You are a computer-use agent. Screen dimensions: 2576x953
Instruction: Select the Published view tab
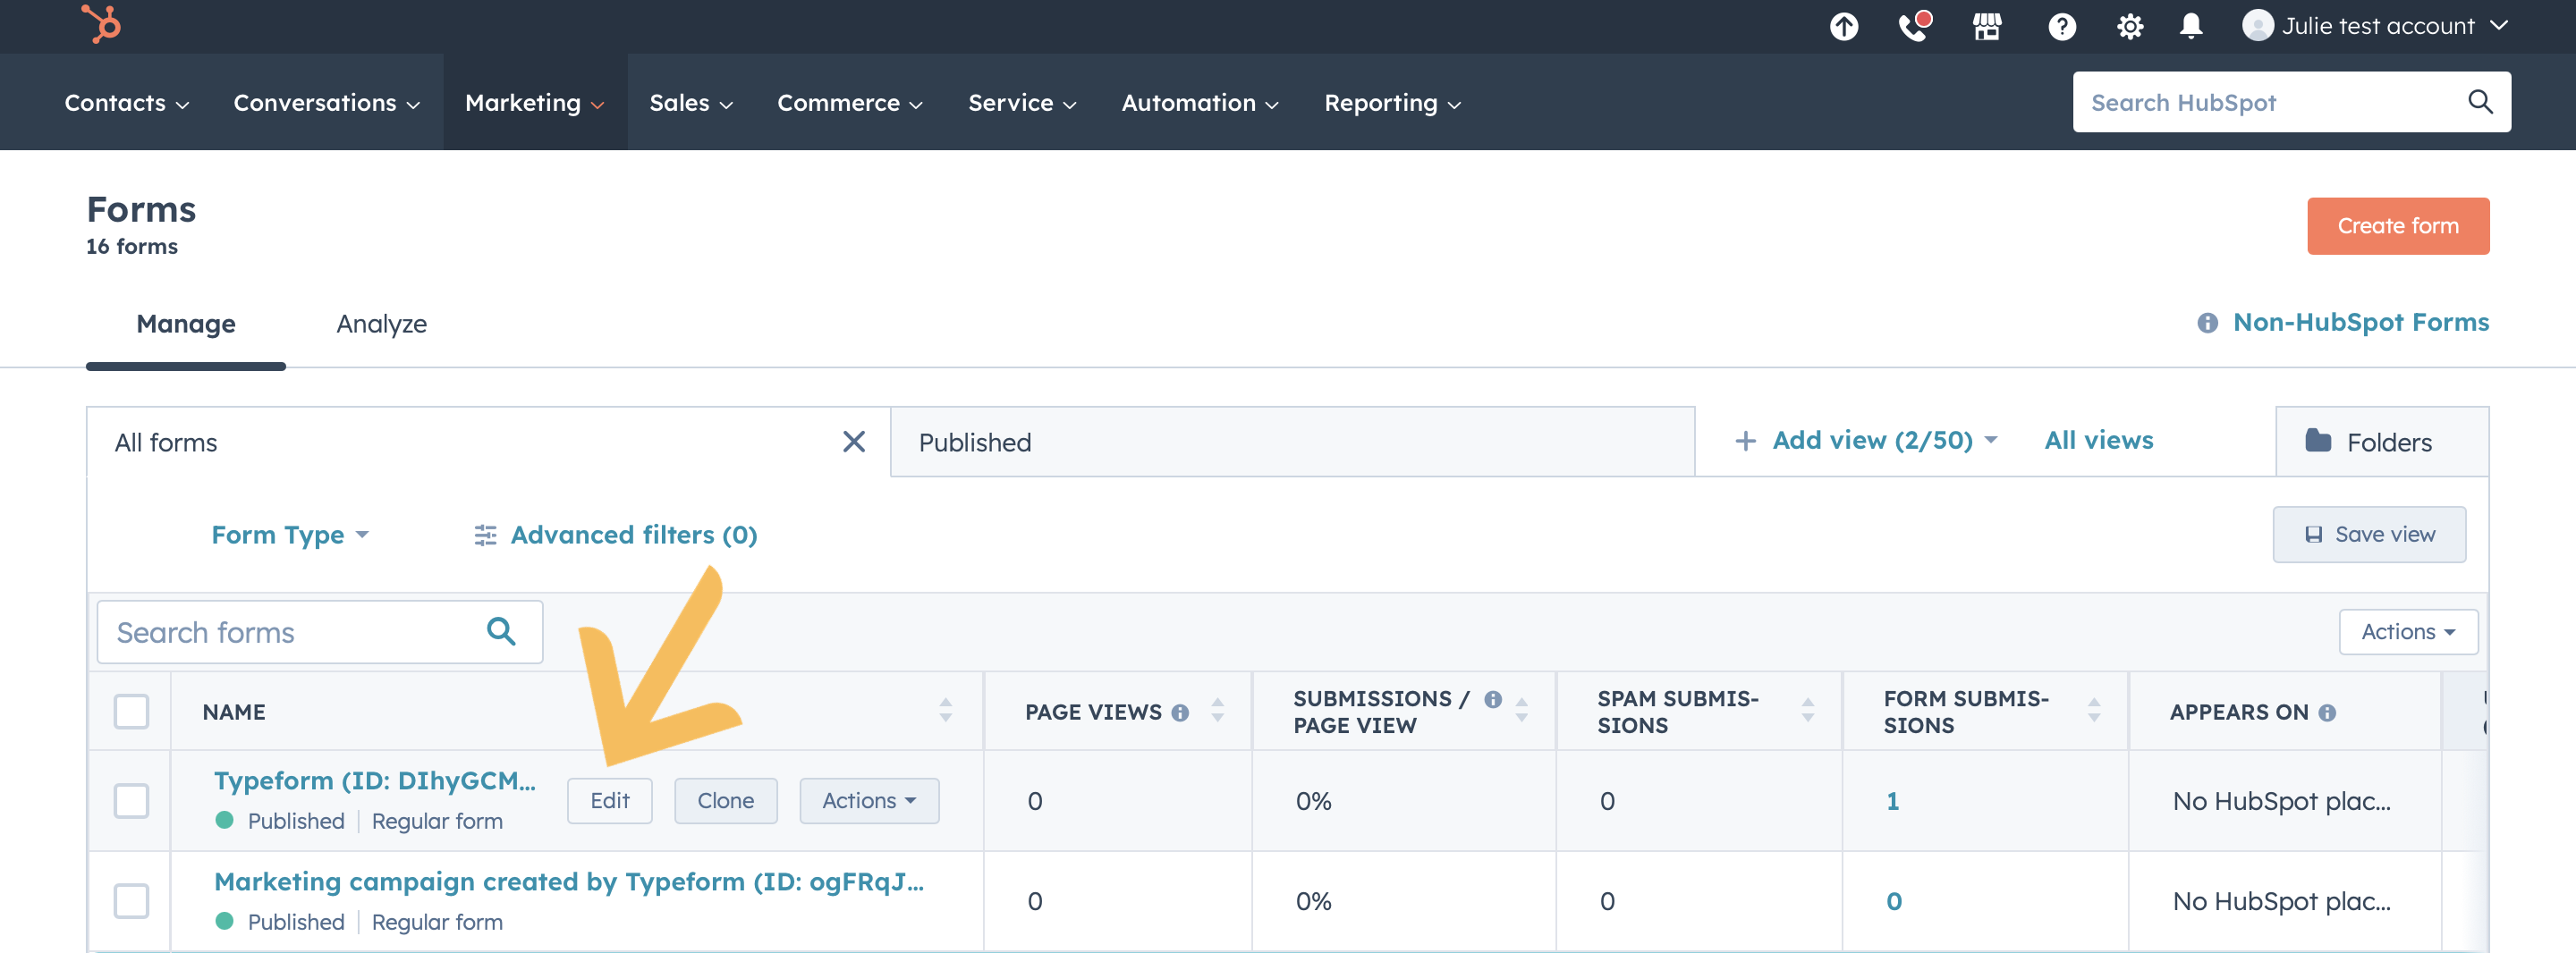[1292, 442]
